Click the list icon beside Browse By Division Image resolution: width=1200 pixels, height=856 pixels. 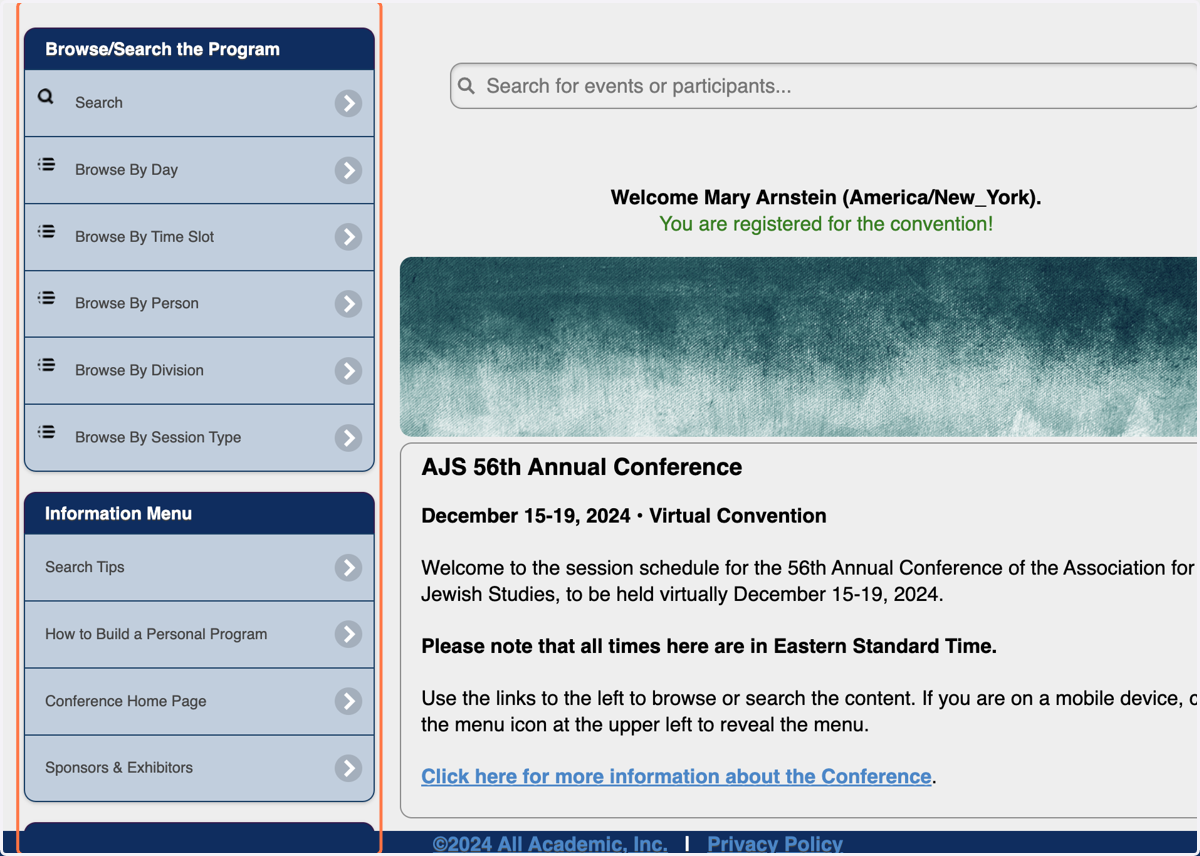46,365
